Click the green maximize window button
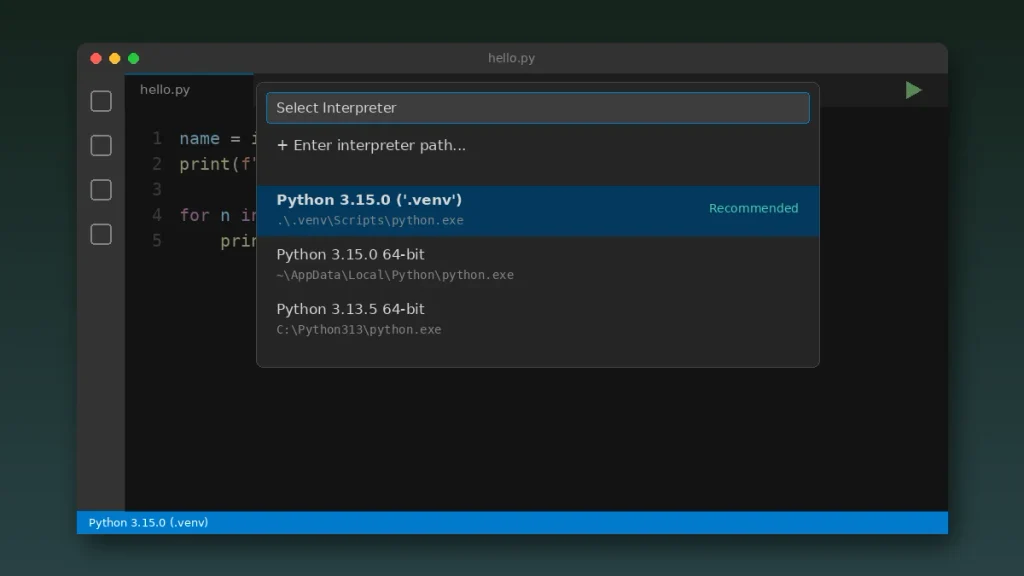Screen dimensions: 1024x576 [x=134, y=59]
